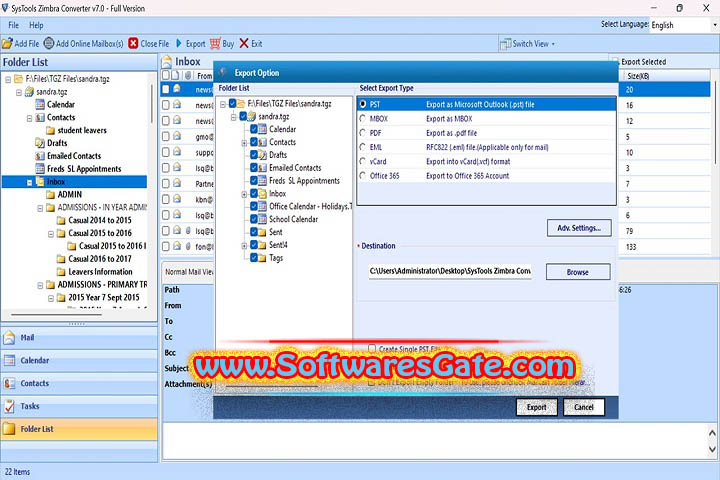Collapse the Contacts node in main Folder List
This screenshot has width=720, height=480.
29,118
